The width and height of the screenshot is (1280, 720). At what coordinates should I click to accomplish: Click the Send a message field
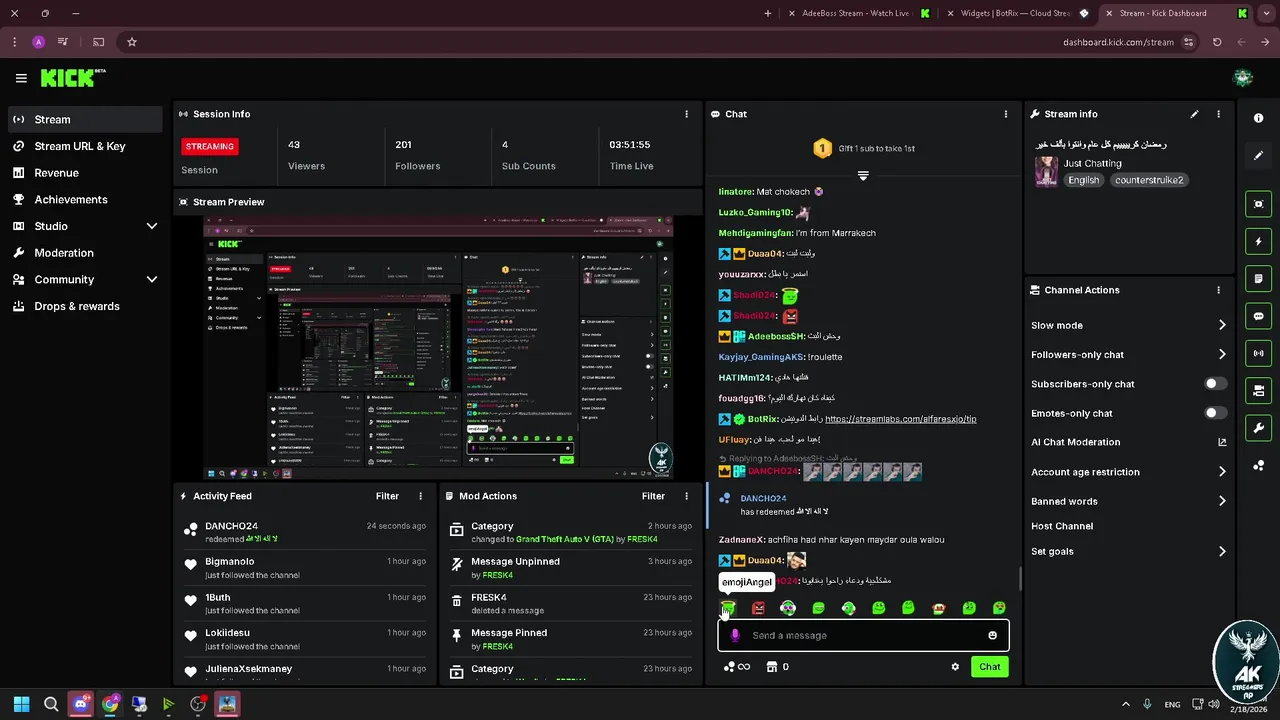[x=863, y=635]
